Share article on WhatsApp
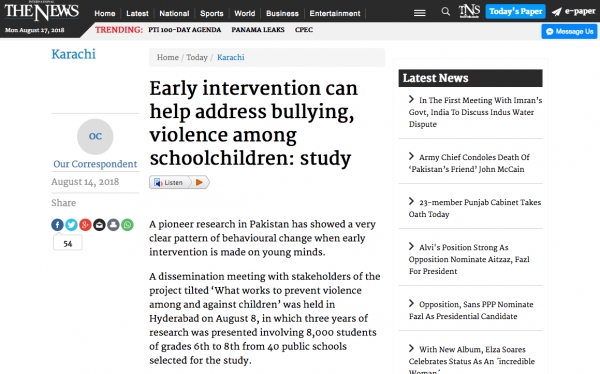The image size is (600, 374). coord(127,225)
